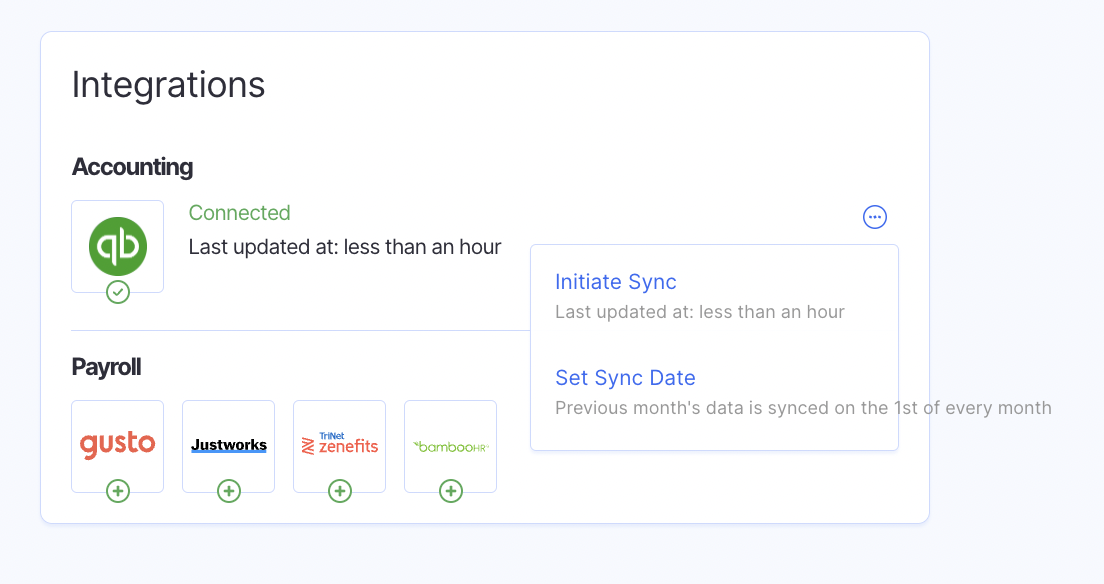Screen dimensions: 1104x584
Task: Click the Accounting section heading
Action: pyautogui.click(x=132, y=167)
